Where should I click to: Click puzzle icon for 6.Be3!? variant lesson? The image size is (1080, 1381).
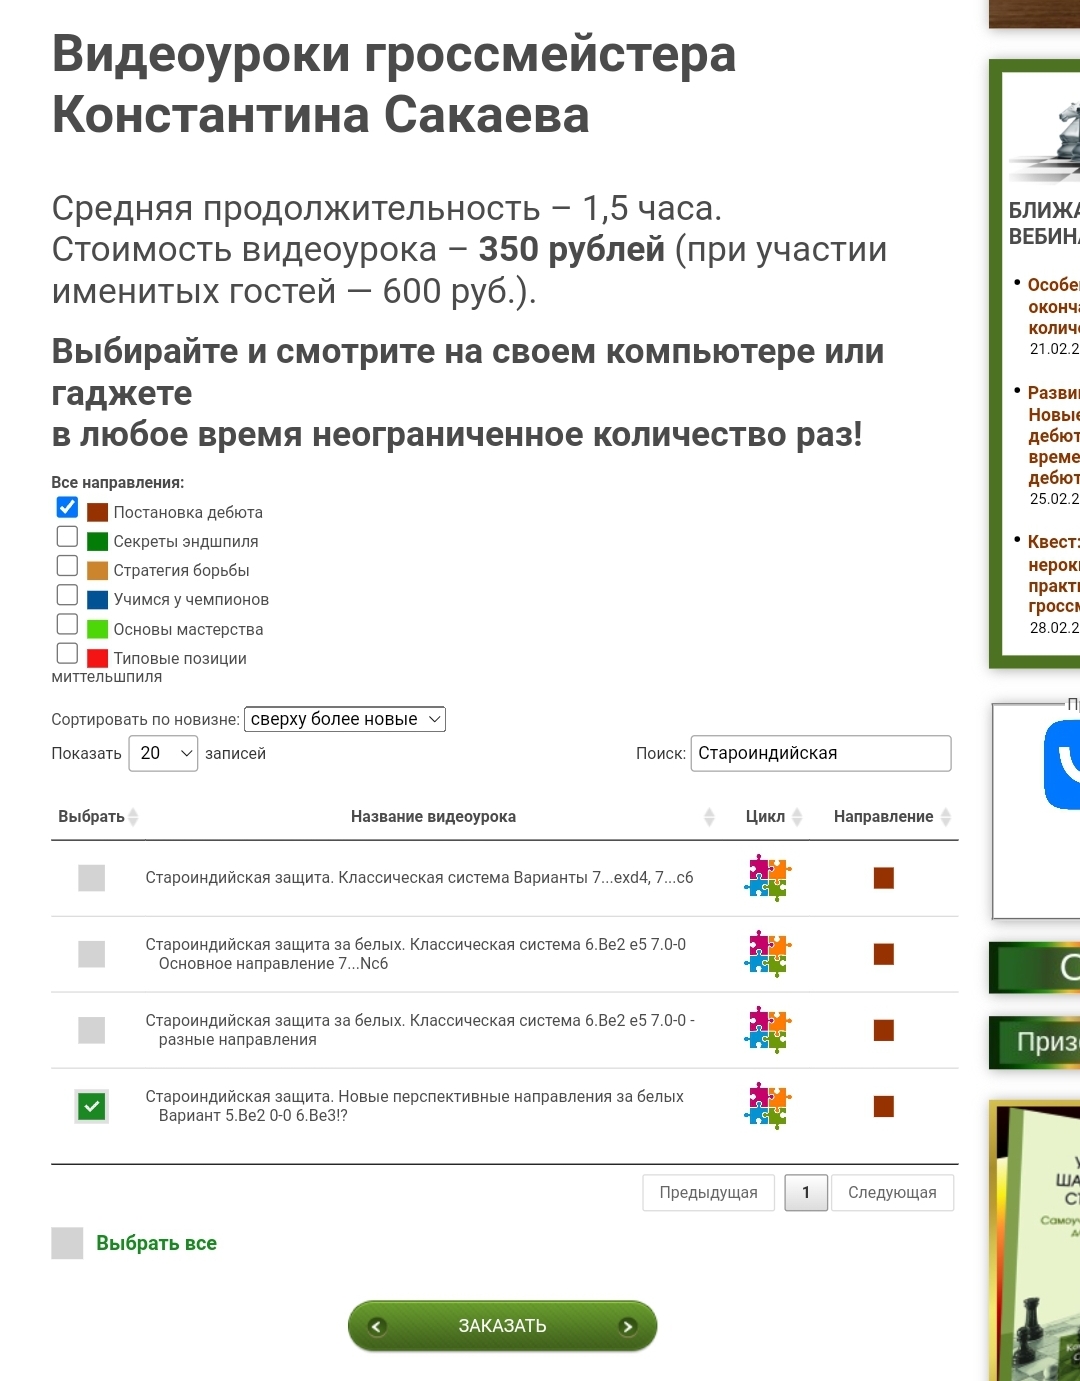click(x=767, y=1106)
